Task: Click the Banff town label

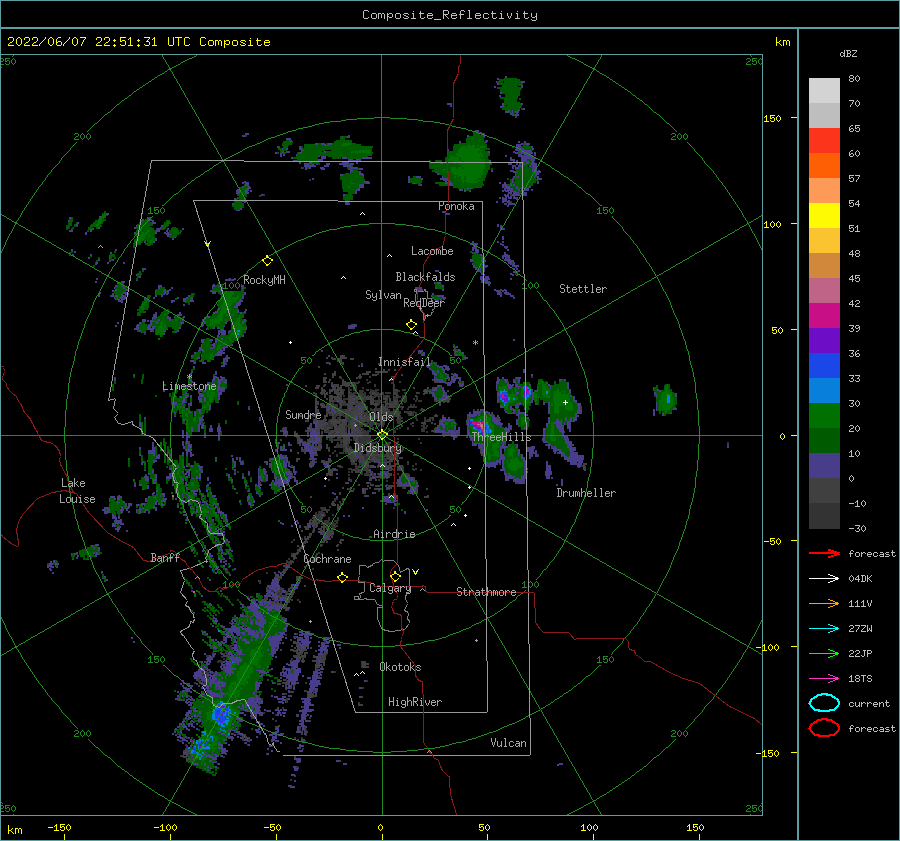Action: click(165, 557)
